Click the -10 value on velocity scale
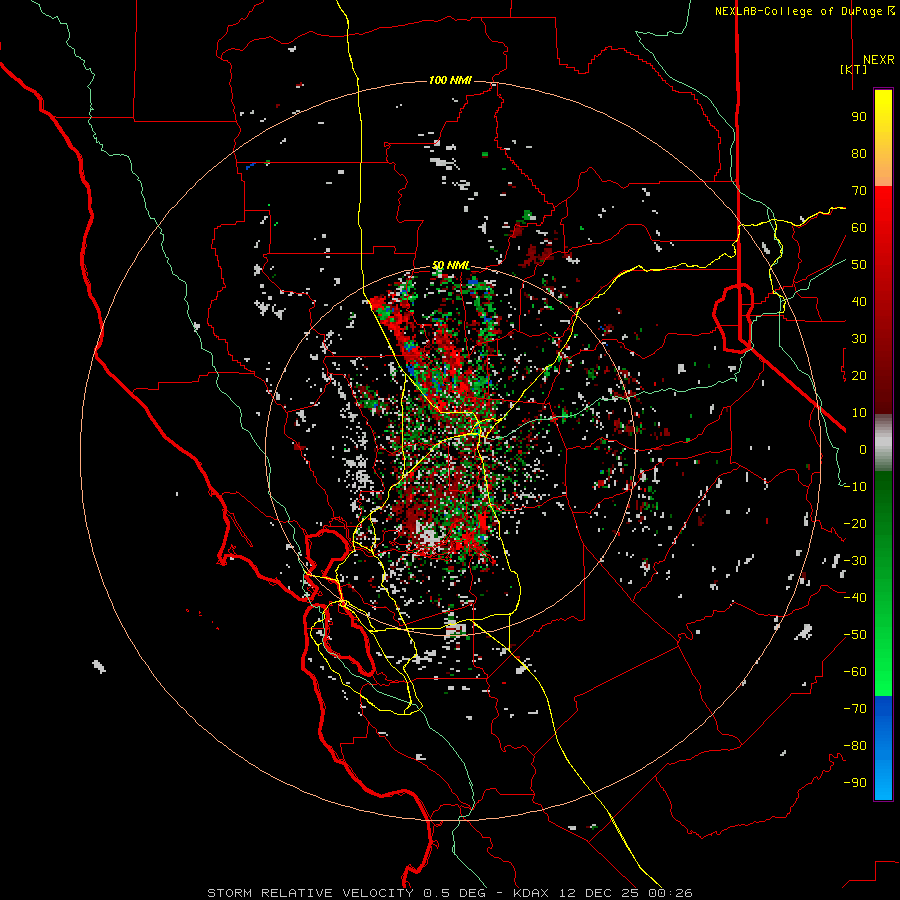Screen dimensions: 900x900 pos(855,487)
